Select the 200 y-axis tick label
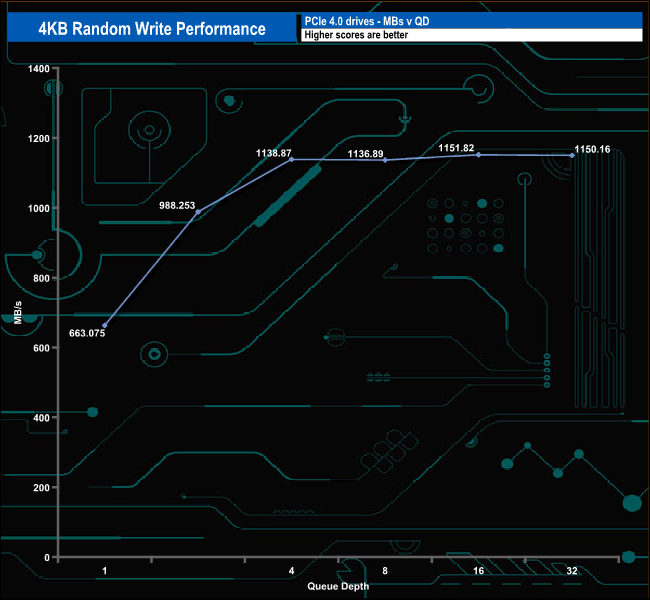 click(41, 487)
